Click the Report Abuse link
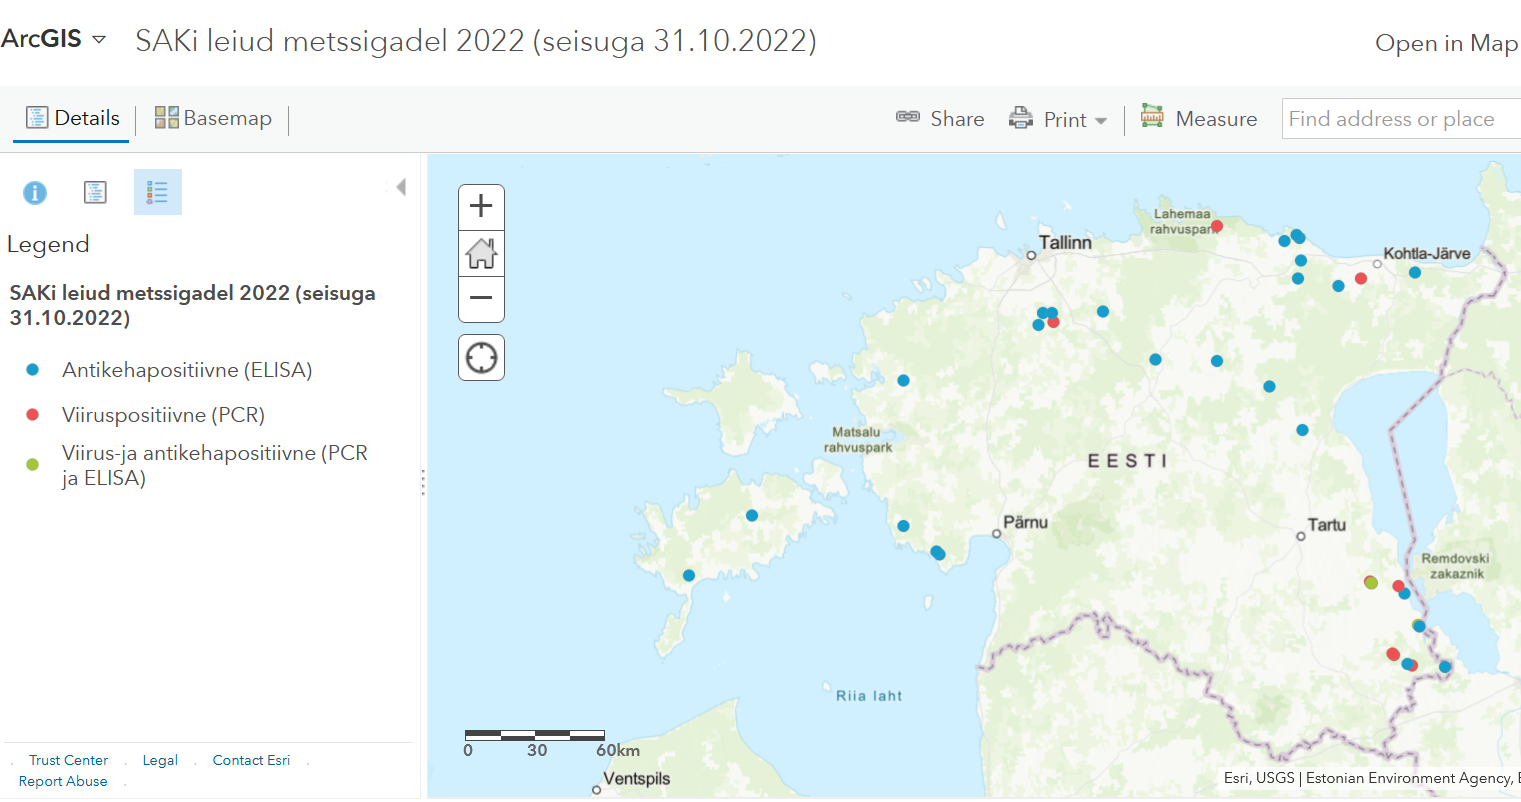Image resolution: width=1521 pixels, height=802 pixels. (63, 781)
